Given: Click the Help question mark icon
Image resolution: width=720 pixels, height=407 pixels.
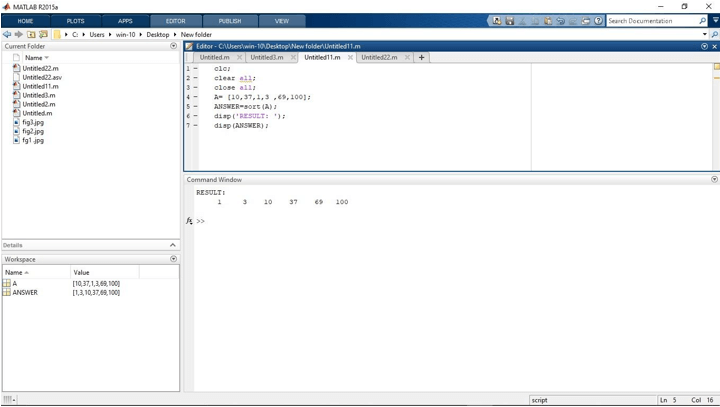Looking at the screenshot, I should tap(598, 20).
